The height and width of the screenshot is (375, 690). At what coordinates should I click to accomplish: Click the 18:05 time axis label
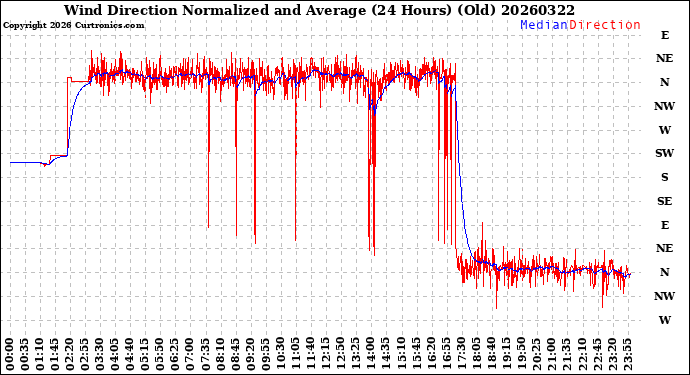pos(476,355)
